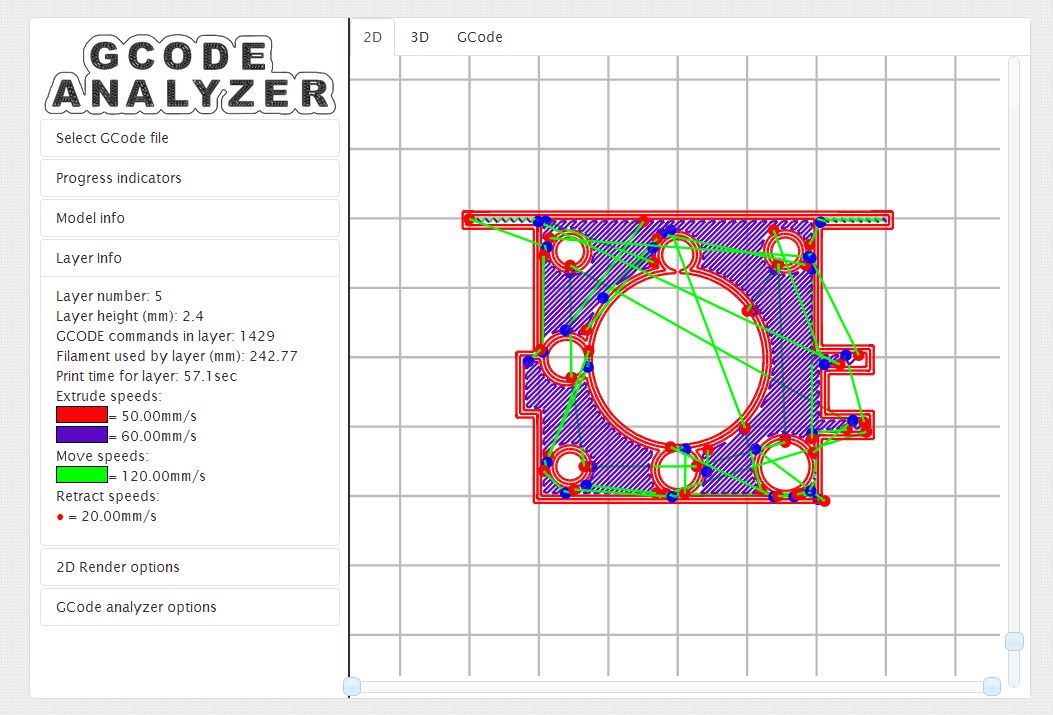Viewport: 1053px width, 715px height.
Task: Switch to the 3D view tab
Action: (420, 37)
